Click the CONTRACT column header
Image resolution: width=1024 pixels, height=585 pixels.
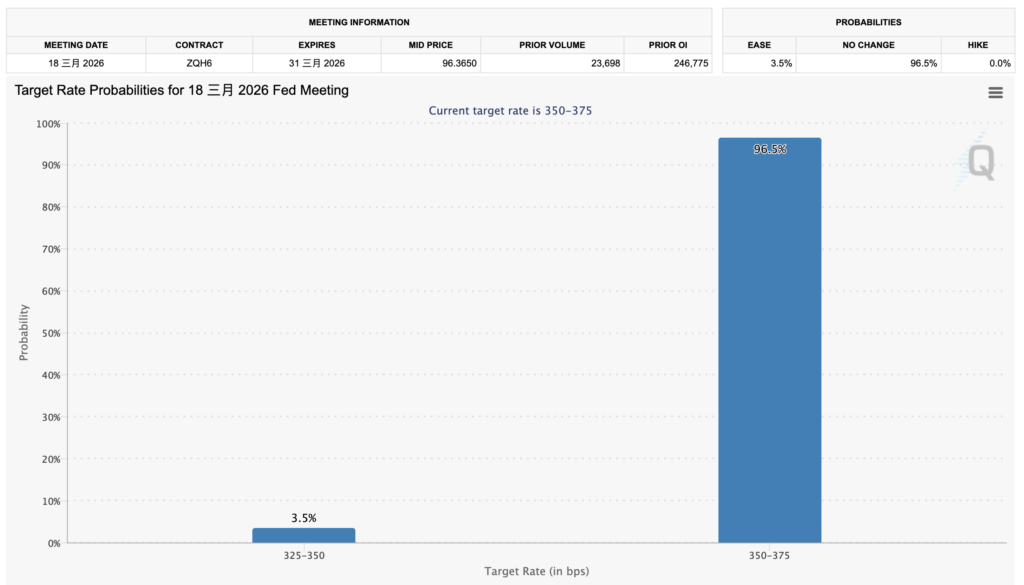199,45
